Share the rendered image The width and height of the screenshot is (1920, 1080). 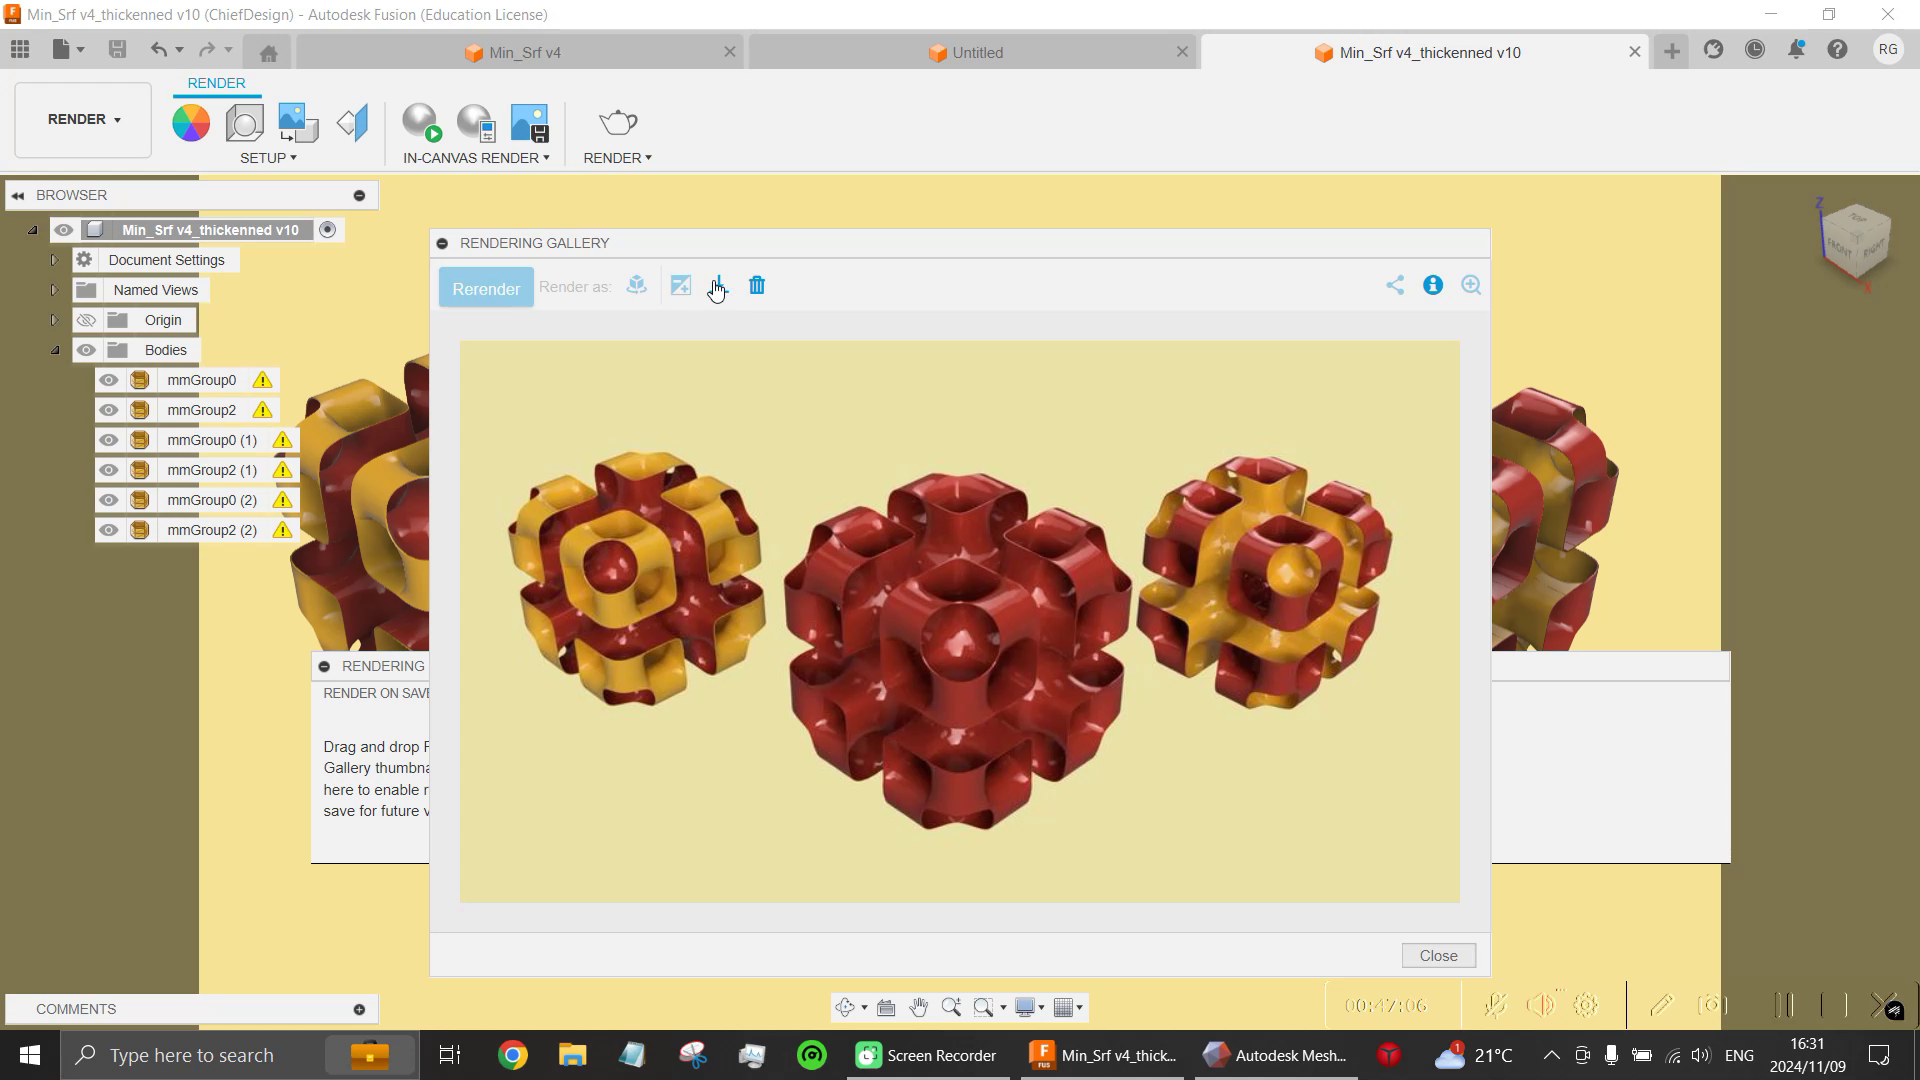(1395, 285)
